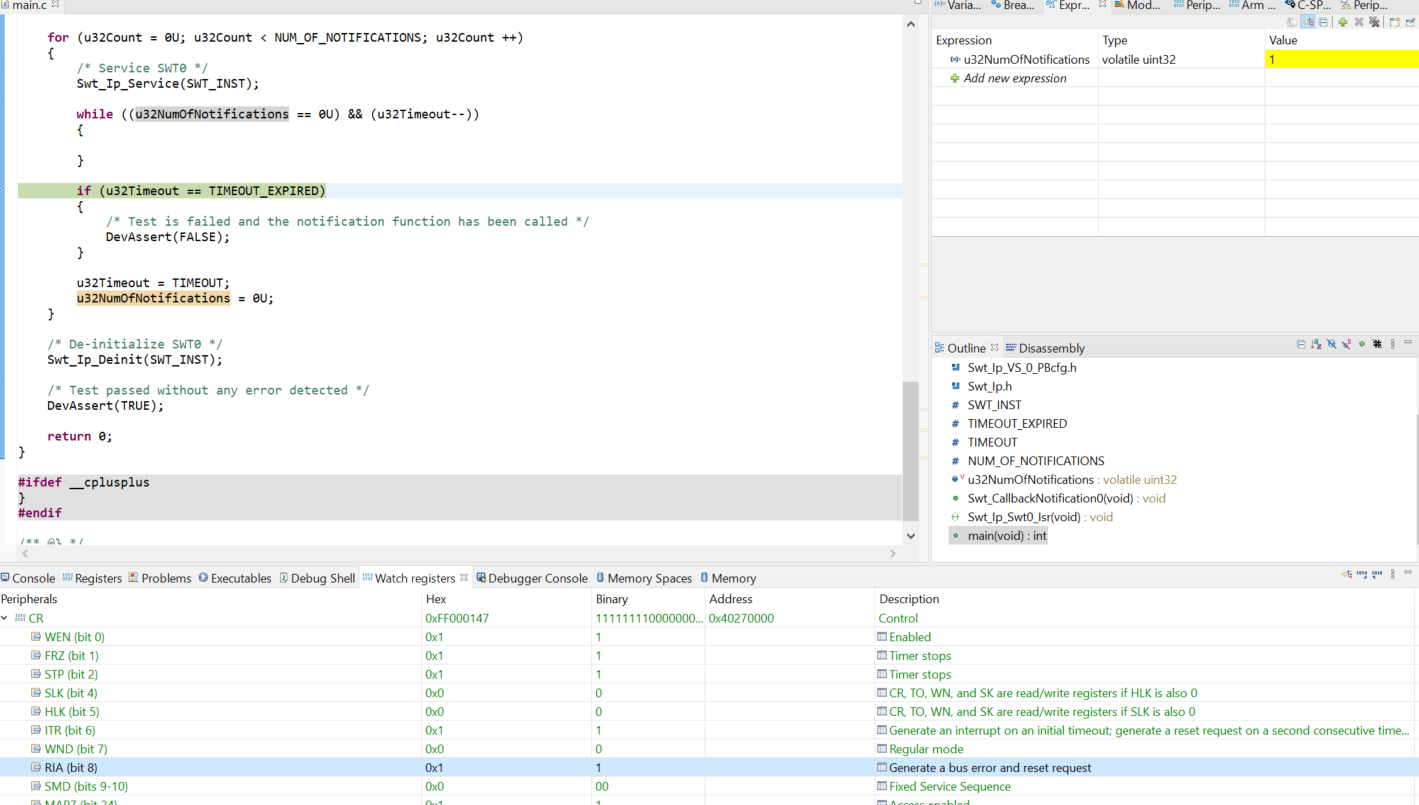
Task: Open new Expressions view icon
Action: click(1395, 22)
